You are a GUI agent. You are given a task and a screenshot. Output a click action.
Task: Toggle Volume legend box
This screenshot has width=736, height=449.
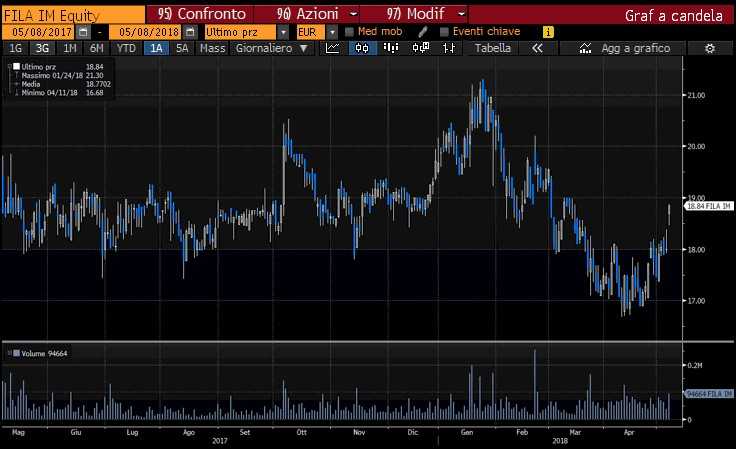pos(16,353)
